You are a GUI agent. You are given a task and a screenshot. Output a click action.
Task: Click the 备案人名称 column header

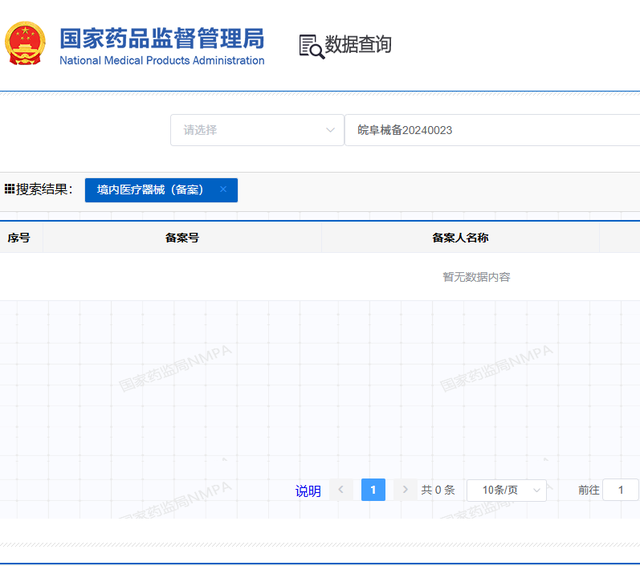460,238
